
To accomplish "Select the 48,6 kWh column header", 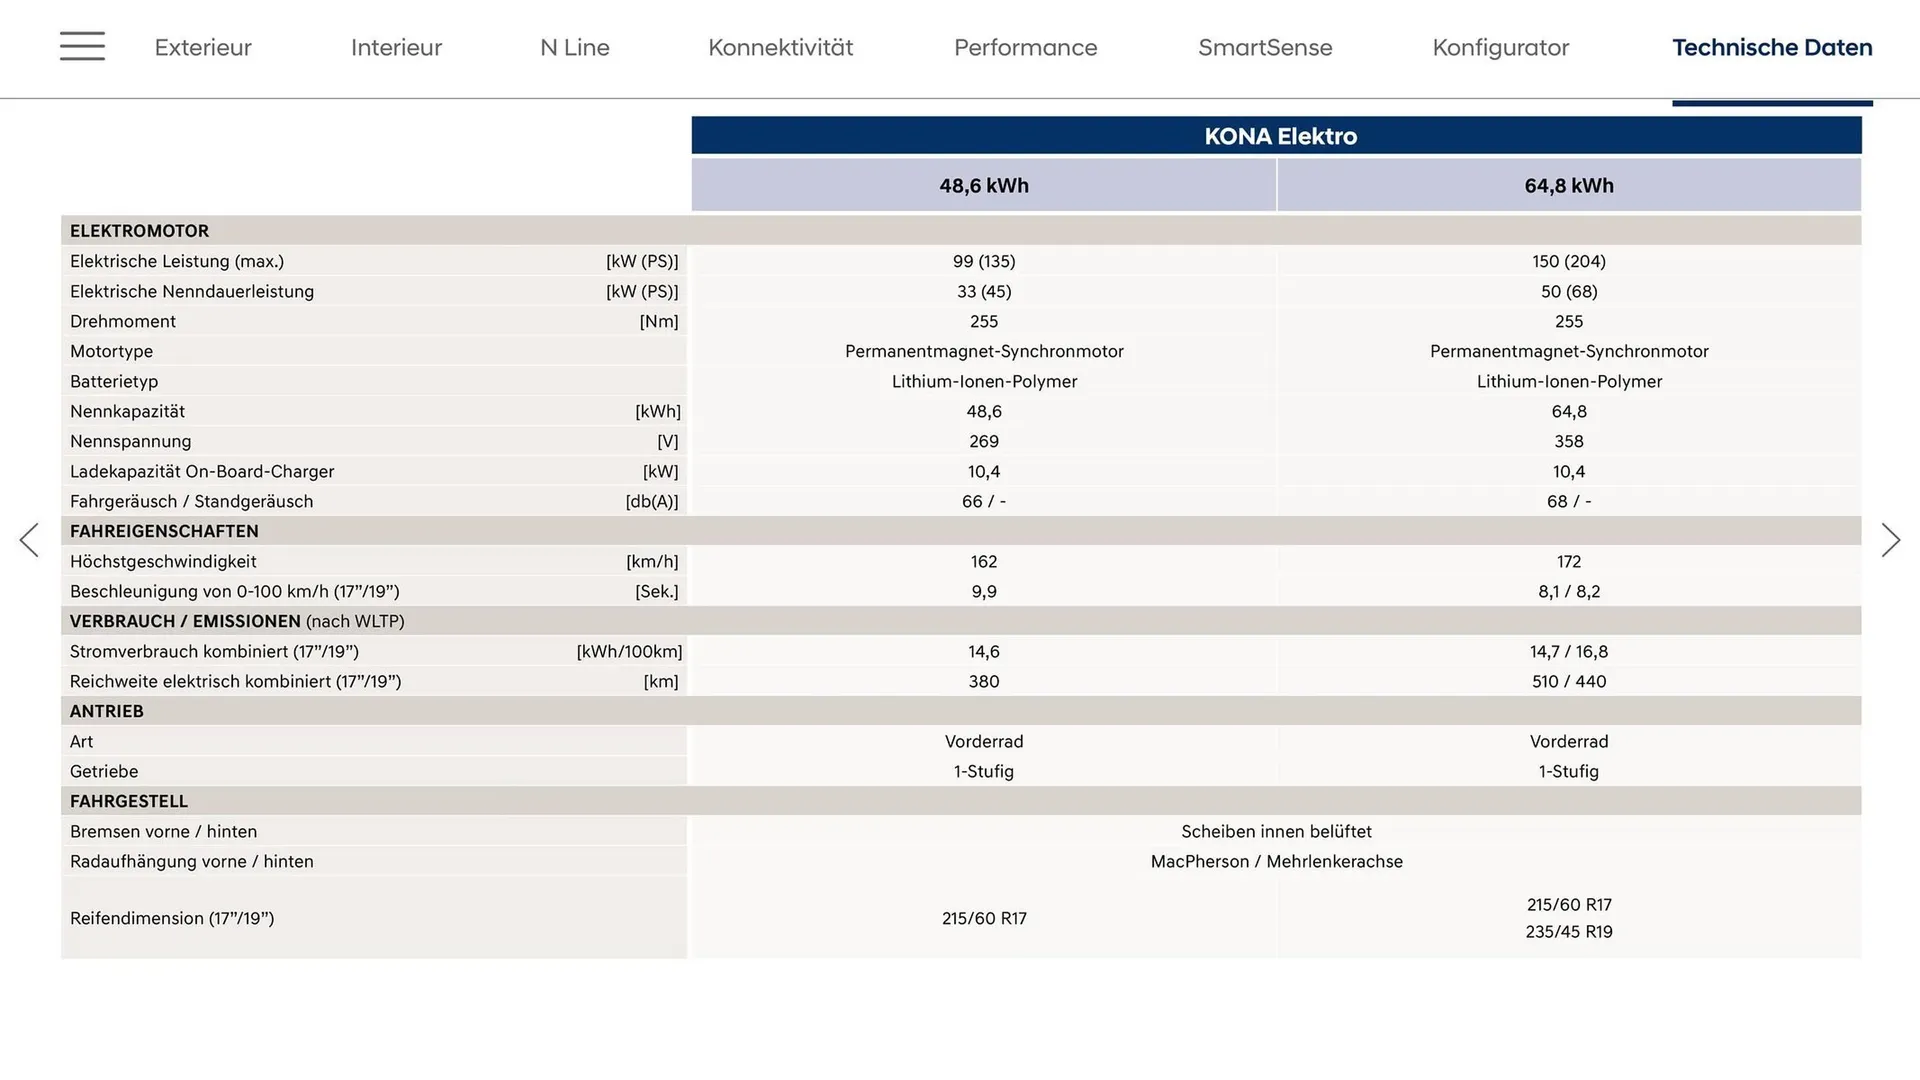I will tap(983, 185).
